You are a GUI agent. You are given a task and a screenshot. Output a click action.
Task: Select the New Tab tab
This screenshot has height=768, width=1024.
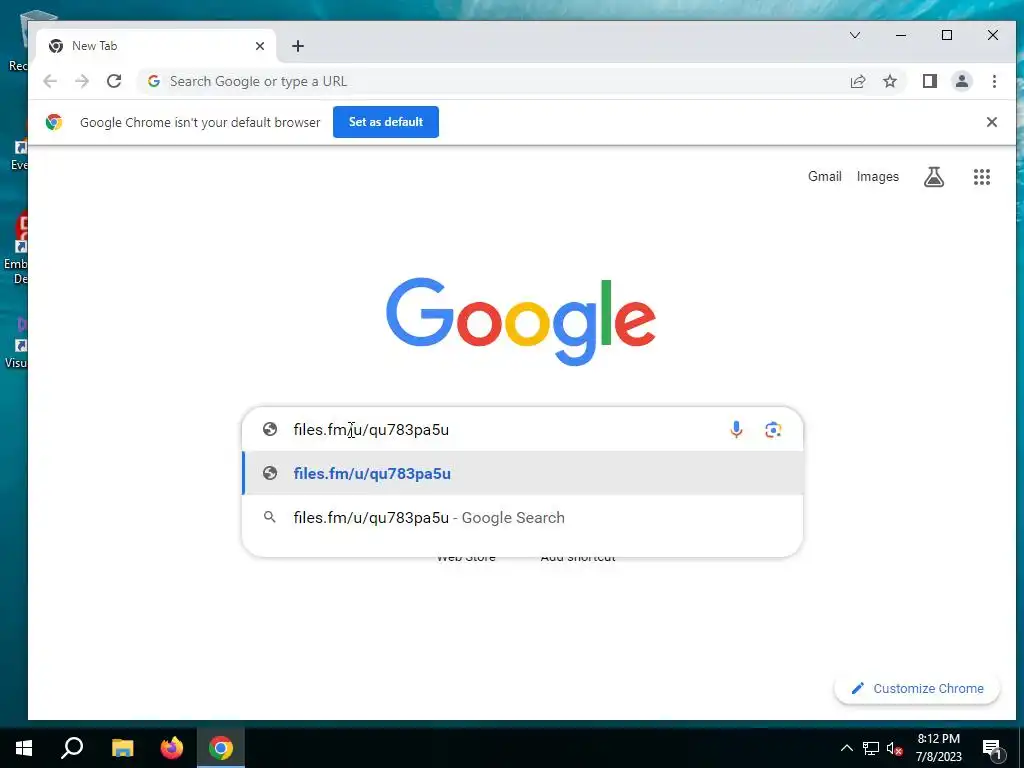pos(156,46)
